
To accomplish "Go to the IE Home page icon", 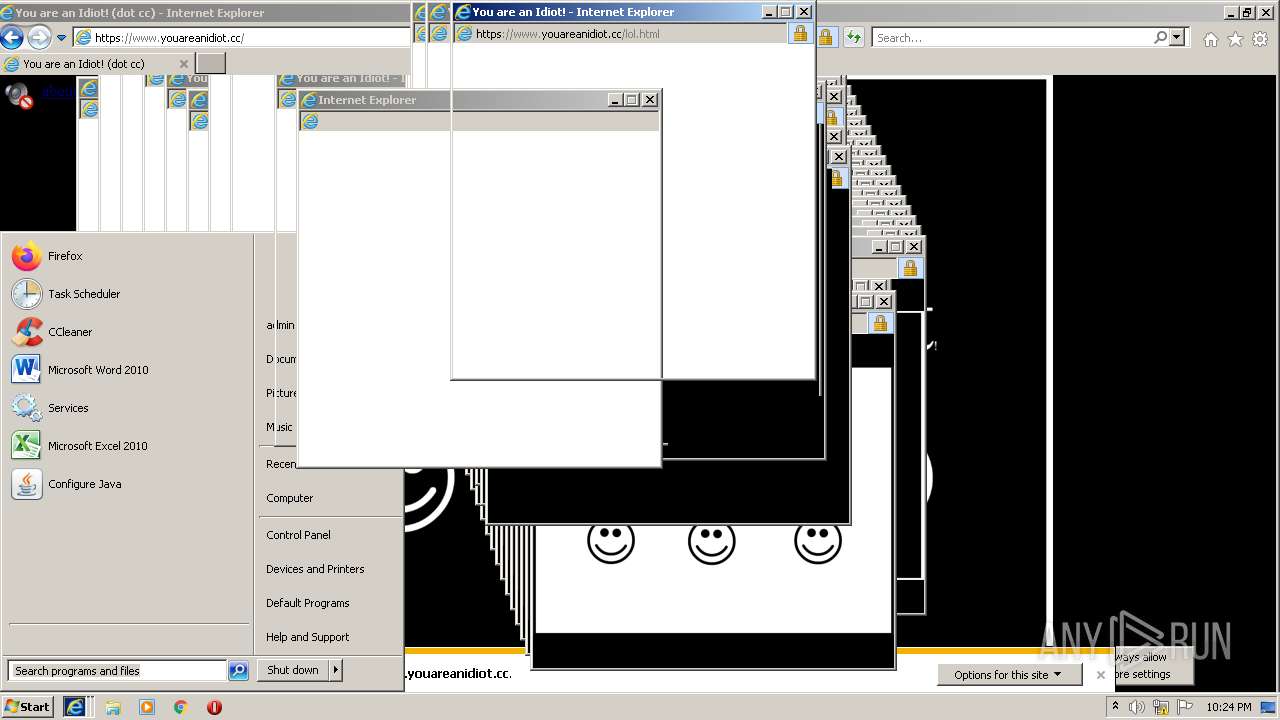I will click(1211, 39).
